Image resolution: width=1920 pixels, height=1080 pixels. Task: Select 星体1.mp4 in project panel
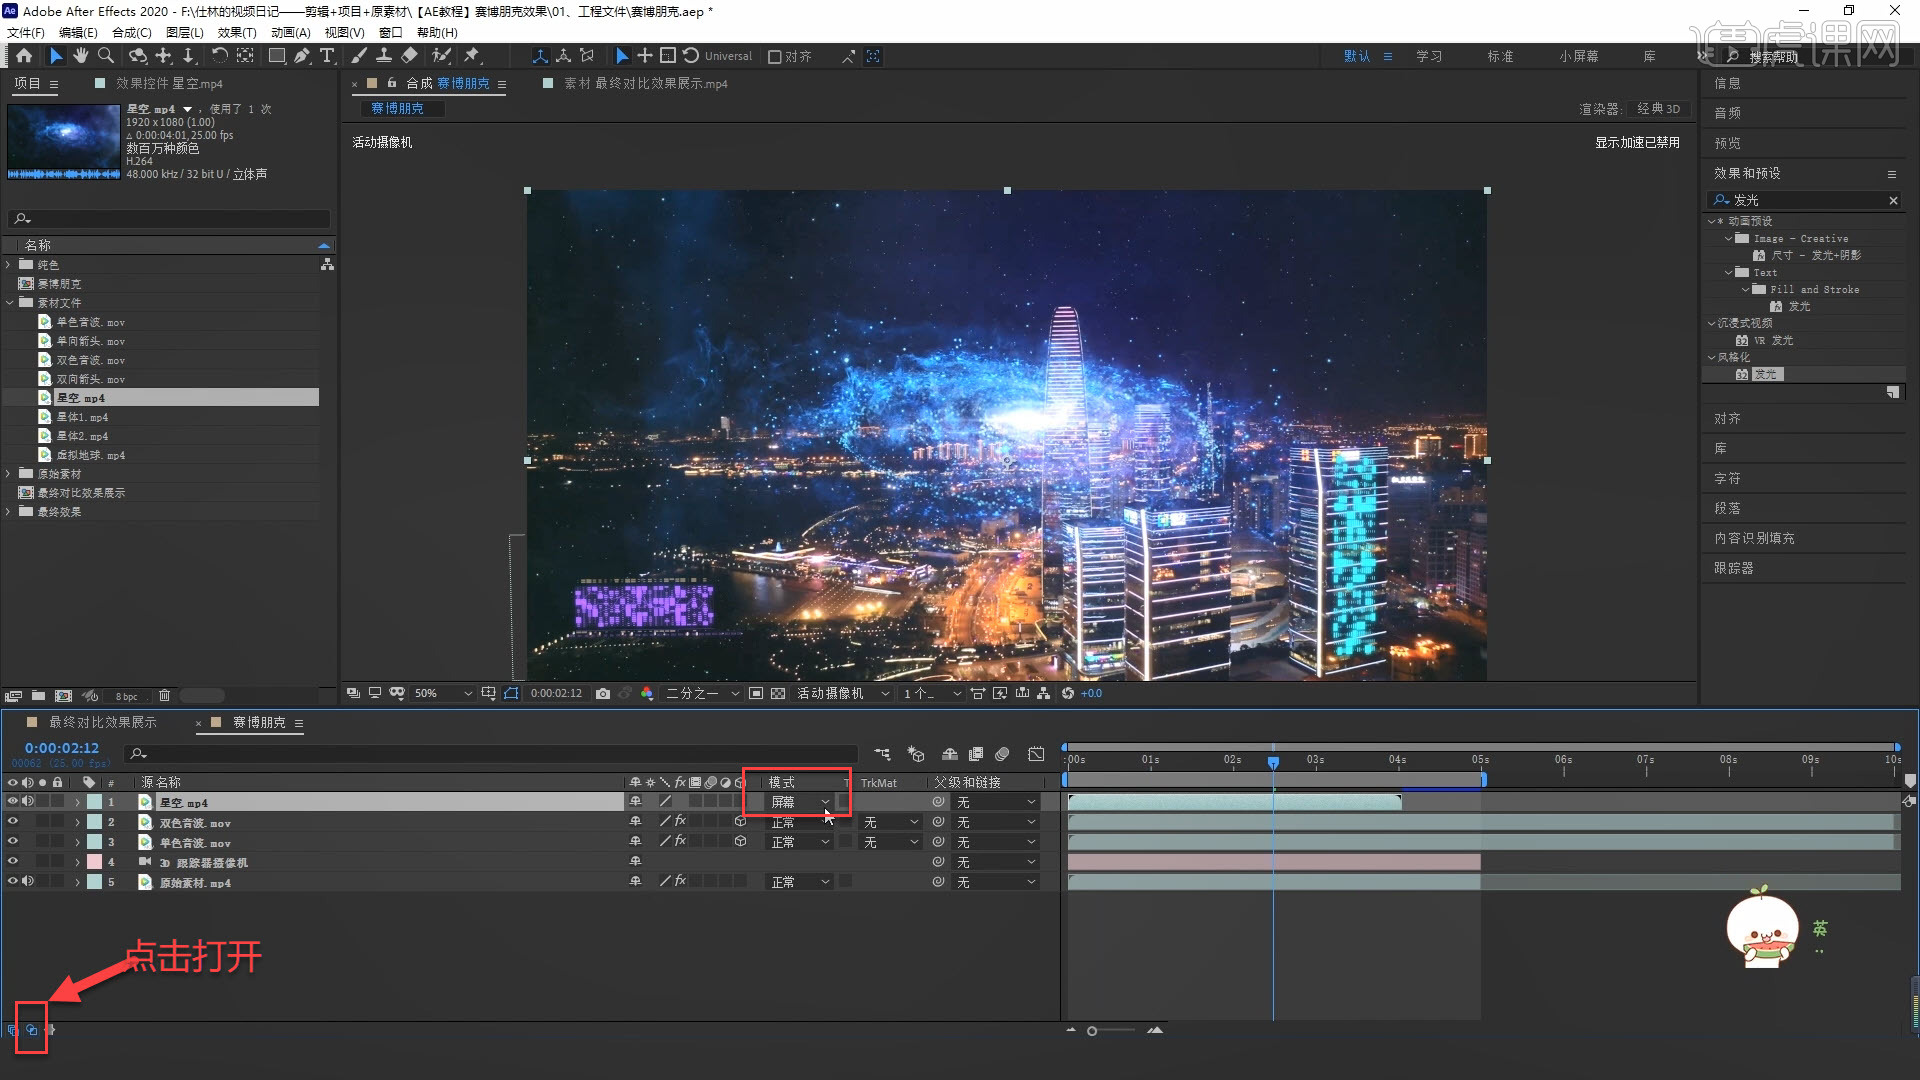click(82, 417)
